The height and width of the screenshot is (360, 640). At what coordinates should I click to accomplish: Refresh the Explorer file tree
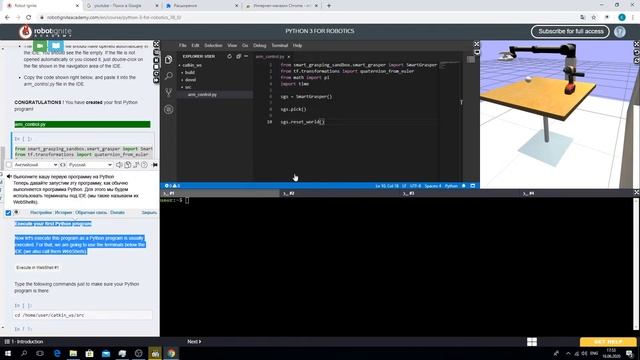(x=229, y=56)
